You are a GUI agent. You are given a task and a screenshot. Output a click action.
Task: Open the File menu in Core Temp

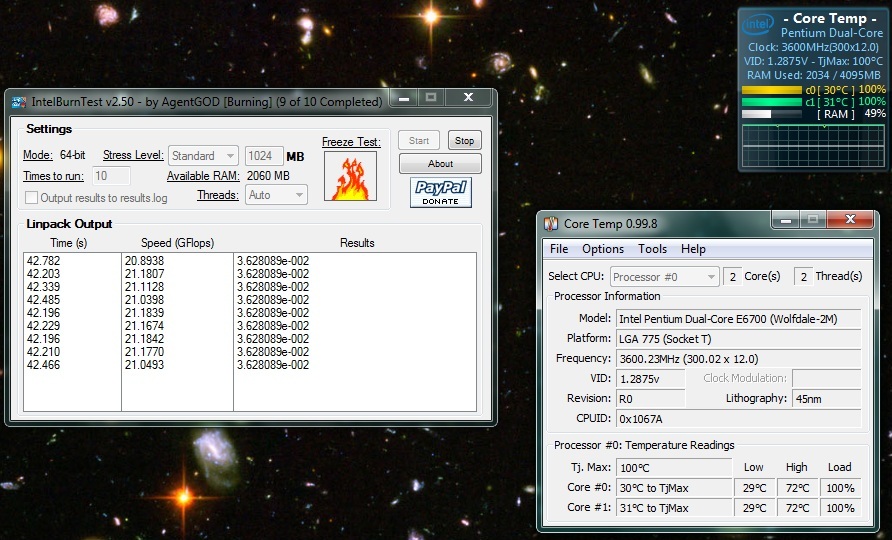(559, 249)
